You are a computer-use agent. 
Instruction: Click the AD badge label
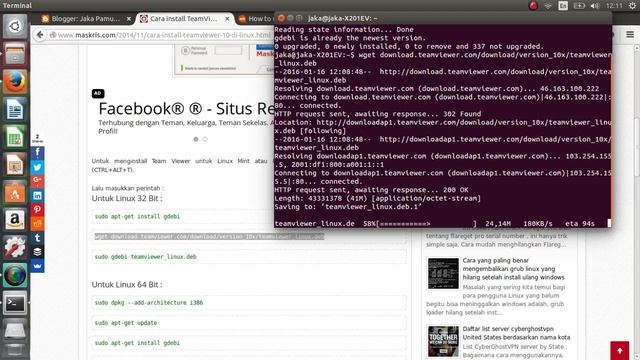(98, 93)
